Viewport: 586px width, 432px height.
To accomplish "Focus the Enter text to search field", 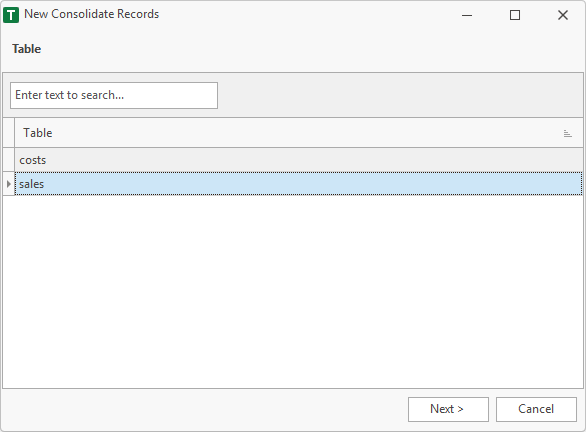I will click(x=114, y=96).
